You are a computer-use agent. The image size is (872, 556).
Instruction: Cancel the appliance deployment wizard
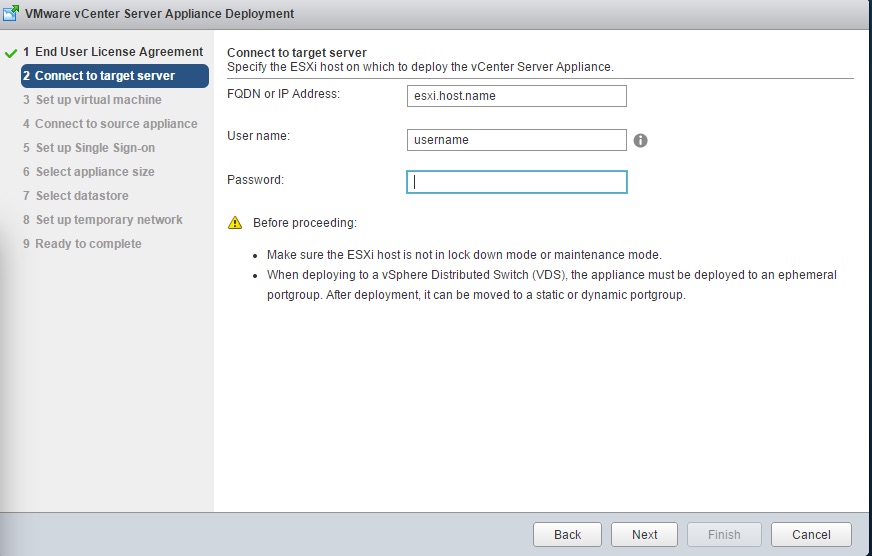click(810, 534)
